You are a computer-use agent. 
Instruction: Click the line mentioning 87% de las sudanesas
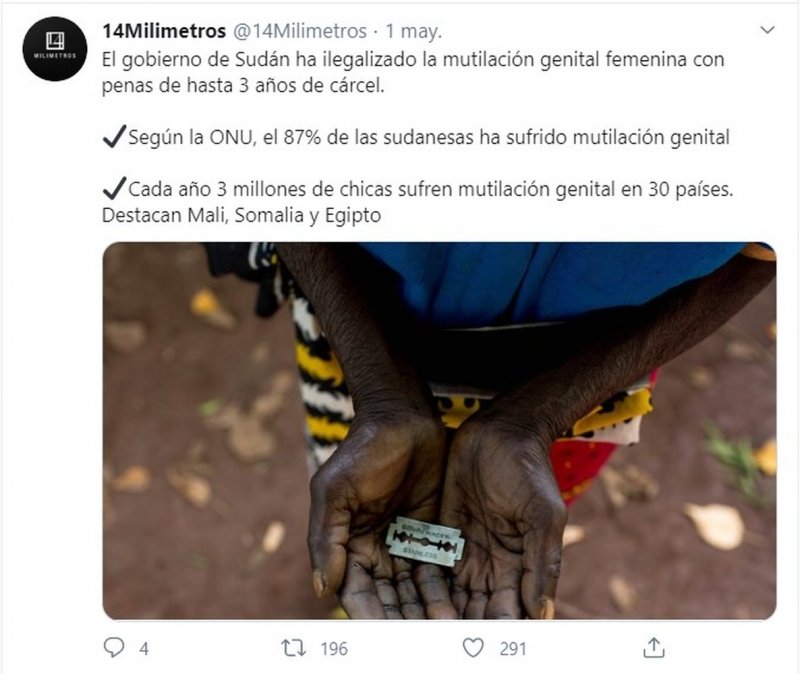pyautogui.click(x=416, y=137)
